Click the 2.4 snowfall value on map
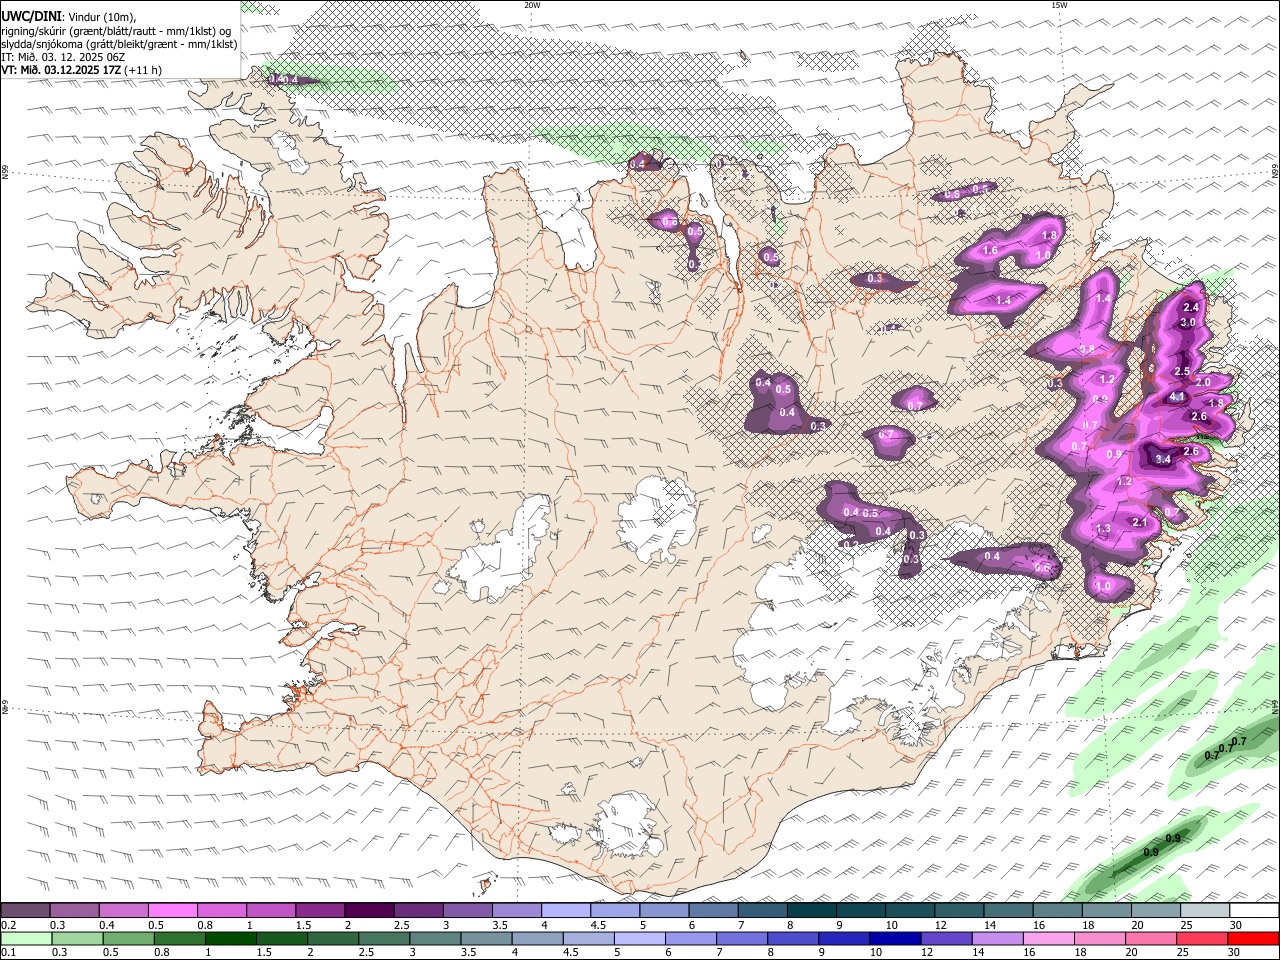This screenshot has width=1280, height=960. 1191,307
